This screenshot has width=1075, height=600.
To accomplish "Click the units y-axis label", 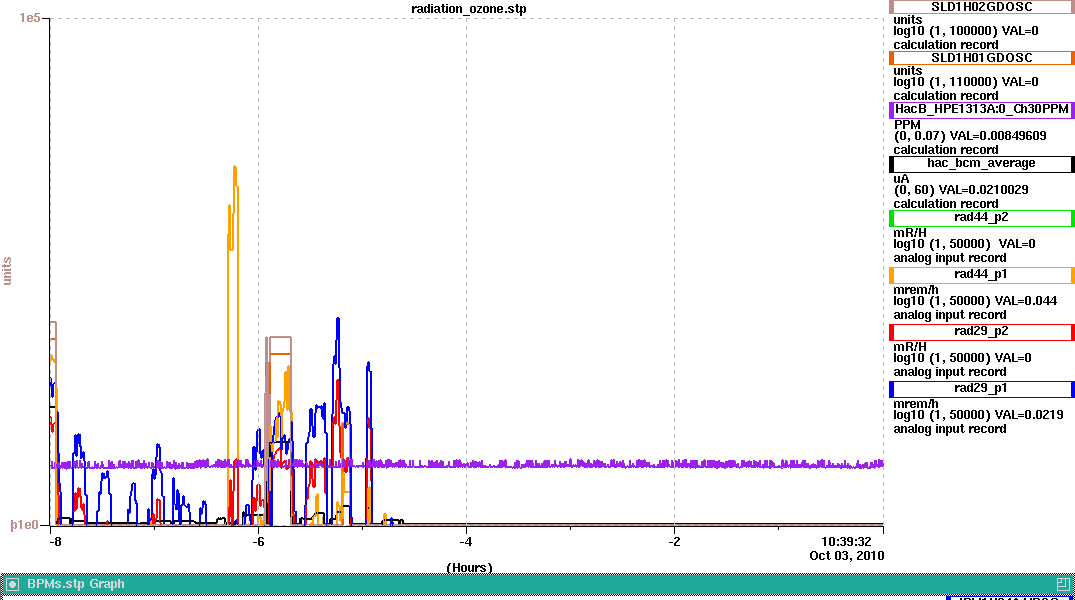I will click(x=8, y=271).
